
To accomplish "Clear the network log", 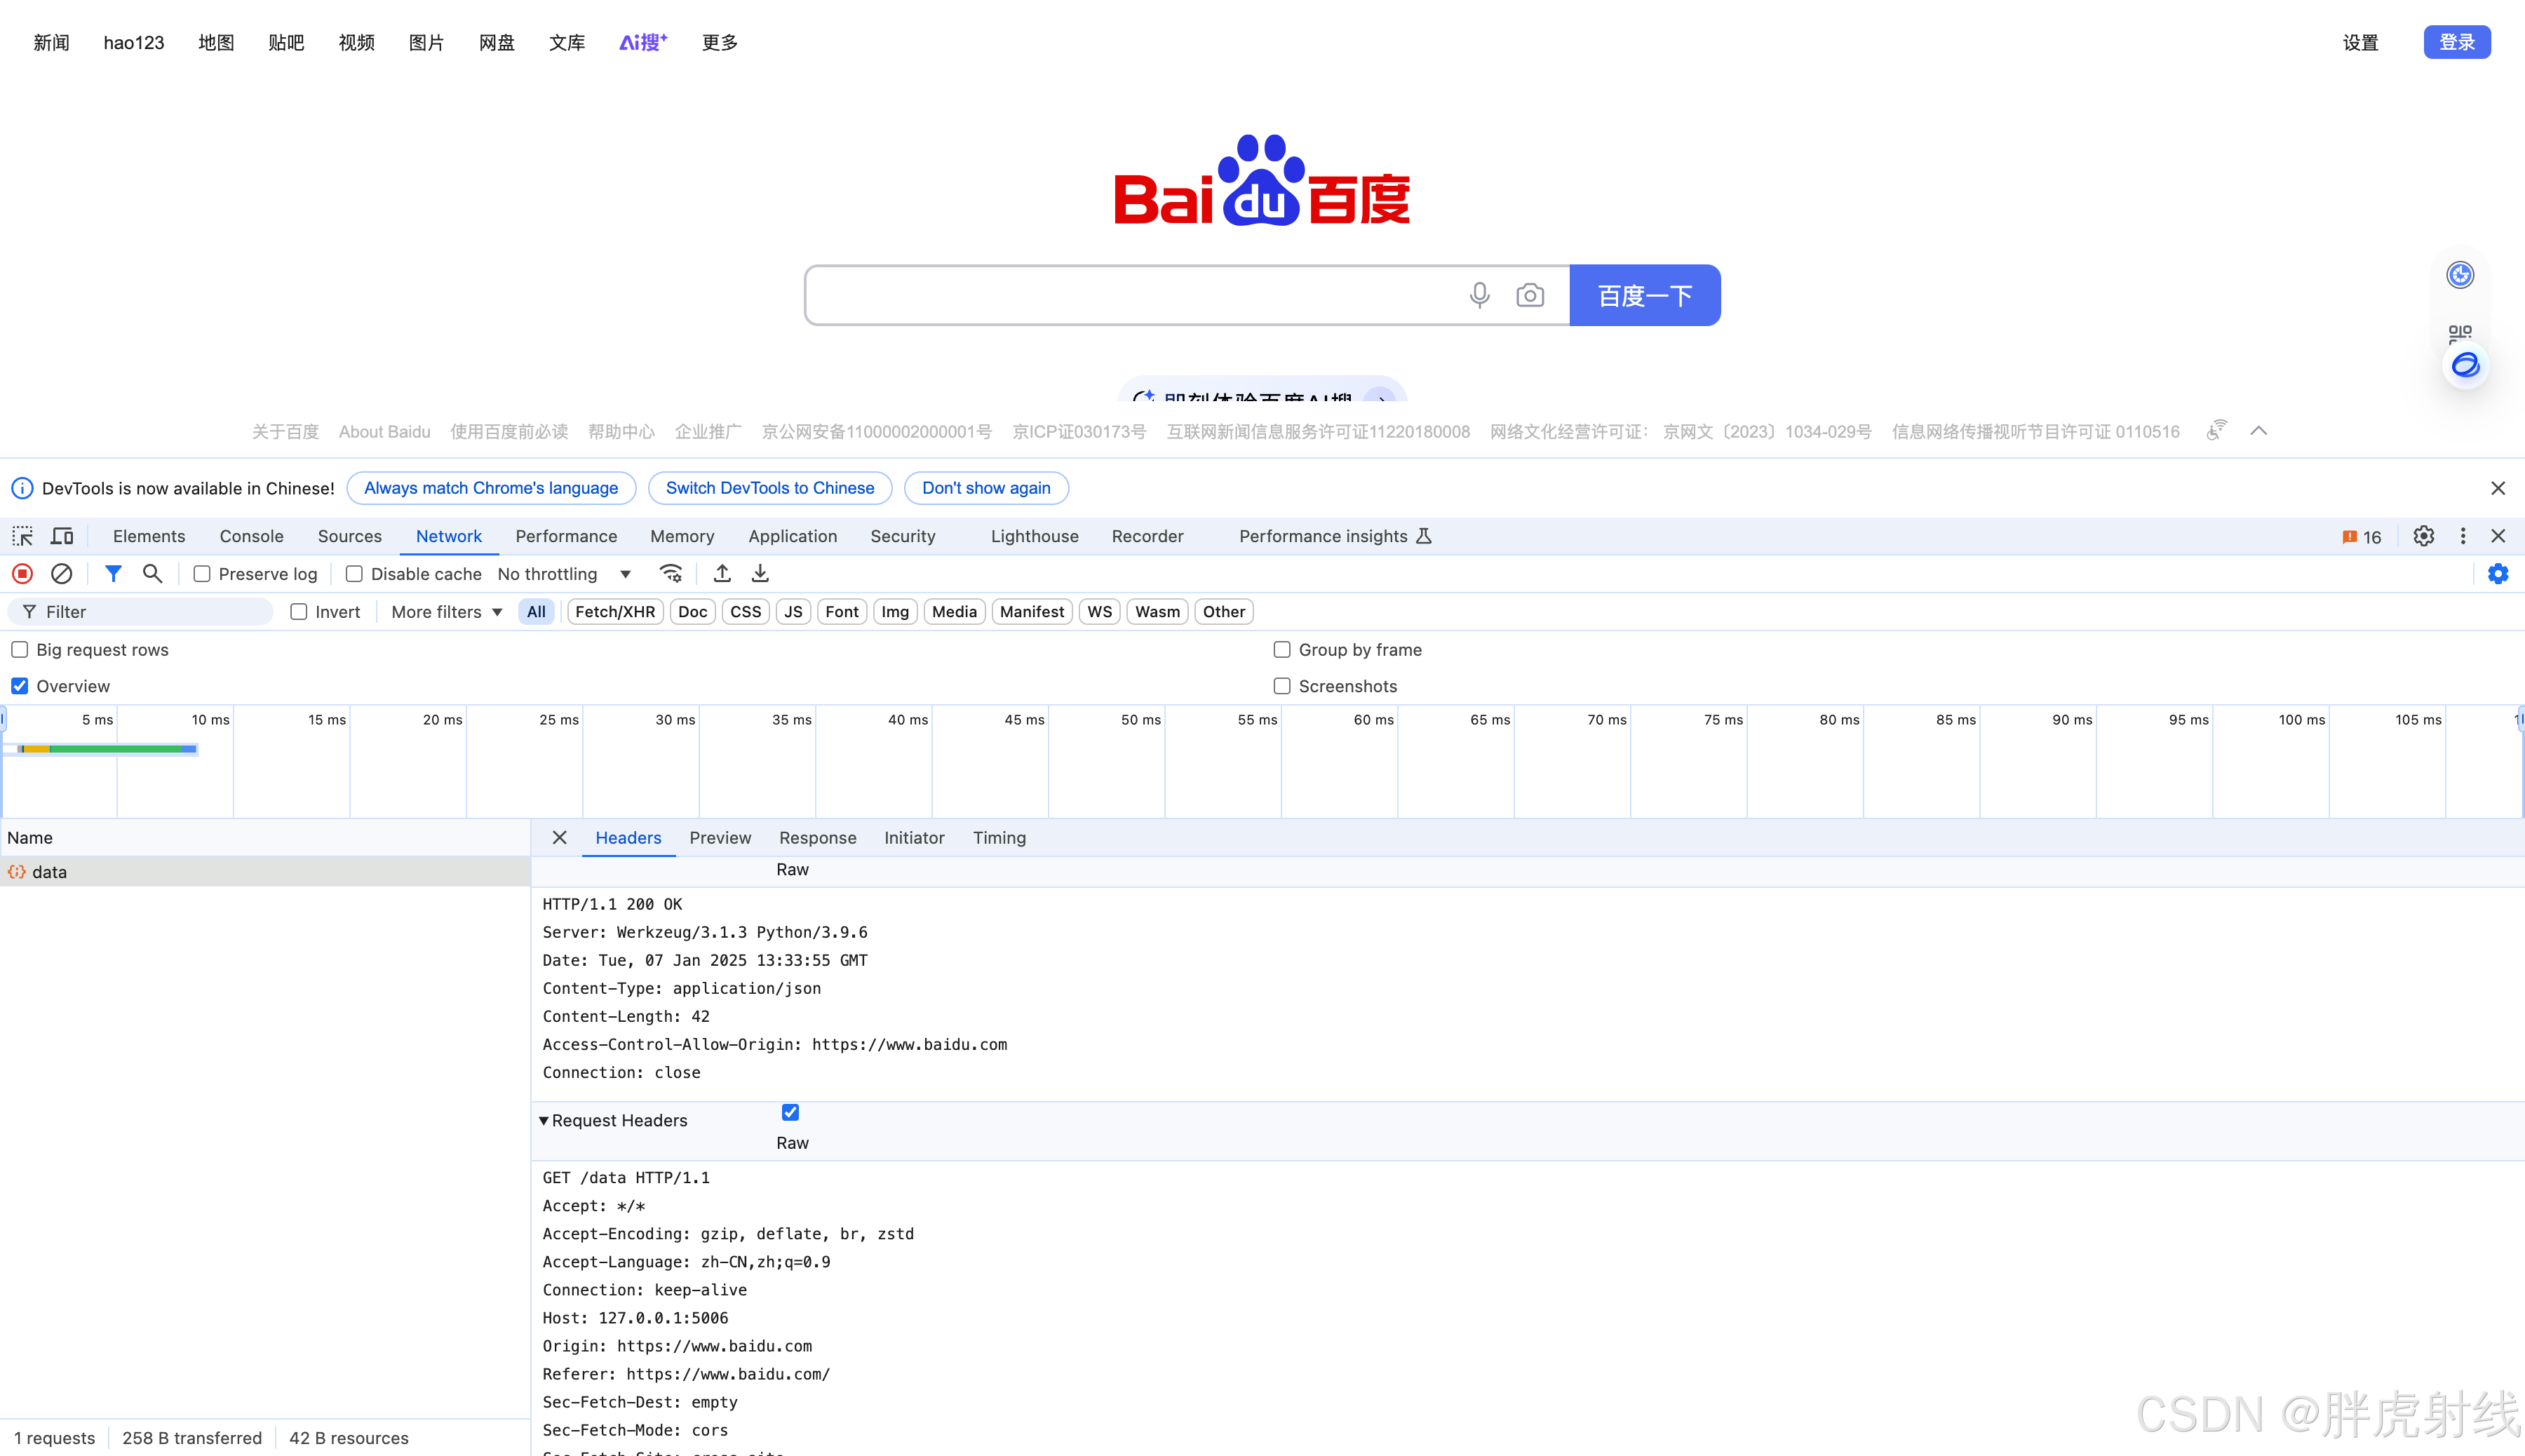I will click(61, 574).
